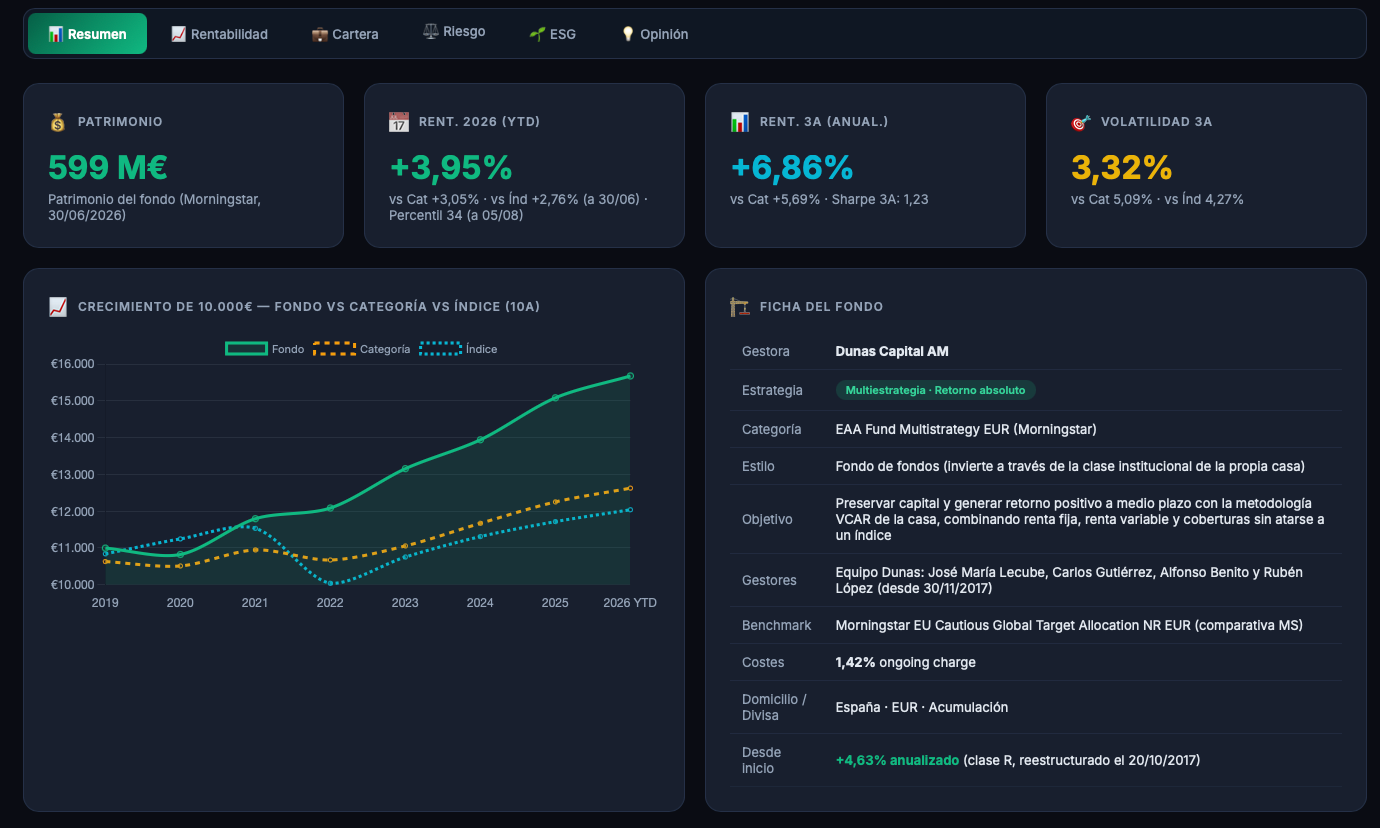Hide the Categoría series via the chart legend
This screenshot has height=828, width=1380.
(x=362, y=349)
